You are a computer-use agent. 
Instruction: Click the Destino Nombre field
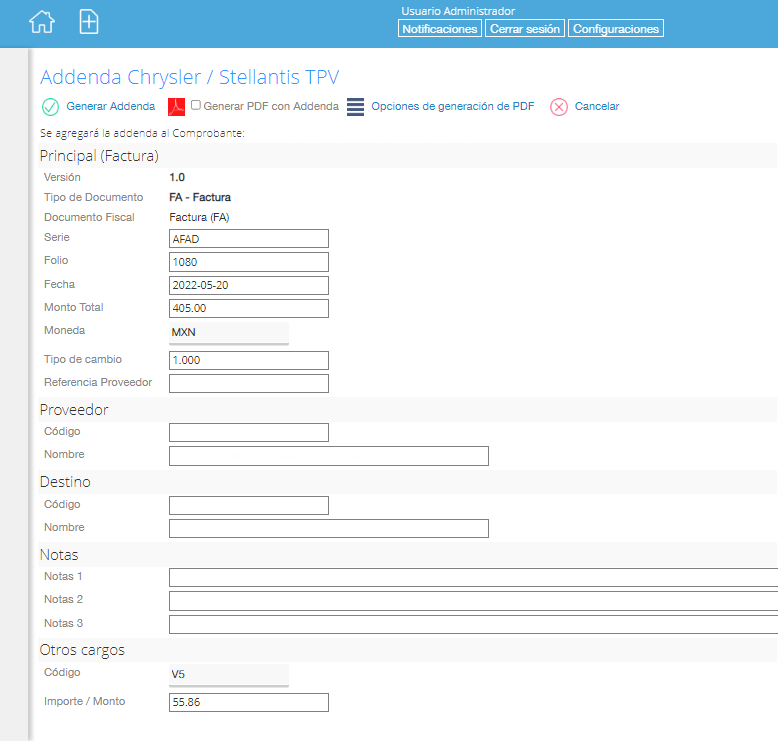pos(329,529)
